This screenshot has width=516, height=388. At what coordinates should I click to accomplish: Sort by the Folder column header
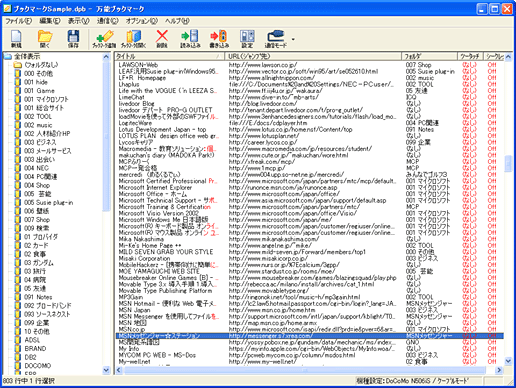(x=429, y=56)
